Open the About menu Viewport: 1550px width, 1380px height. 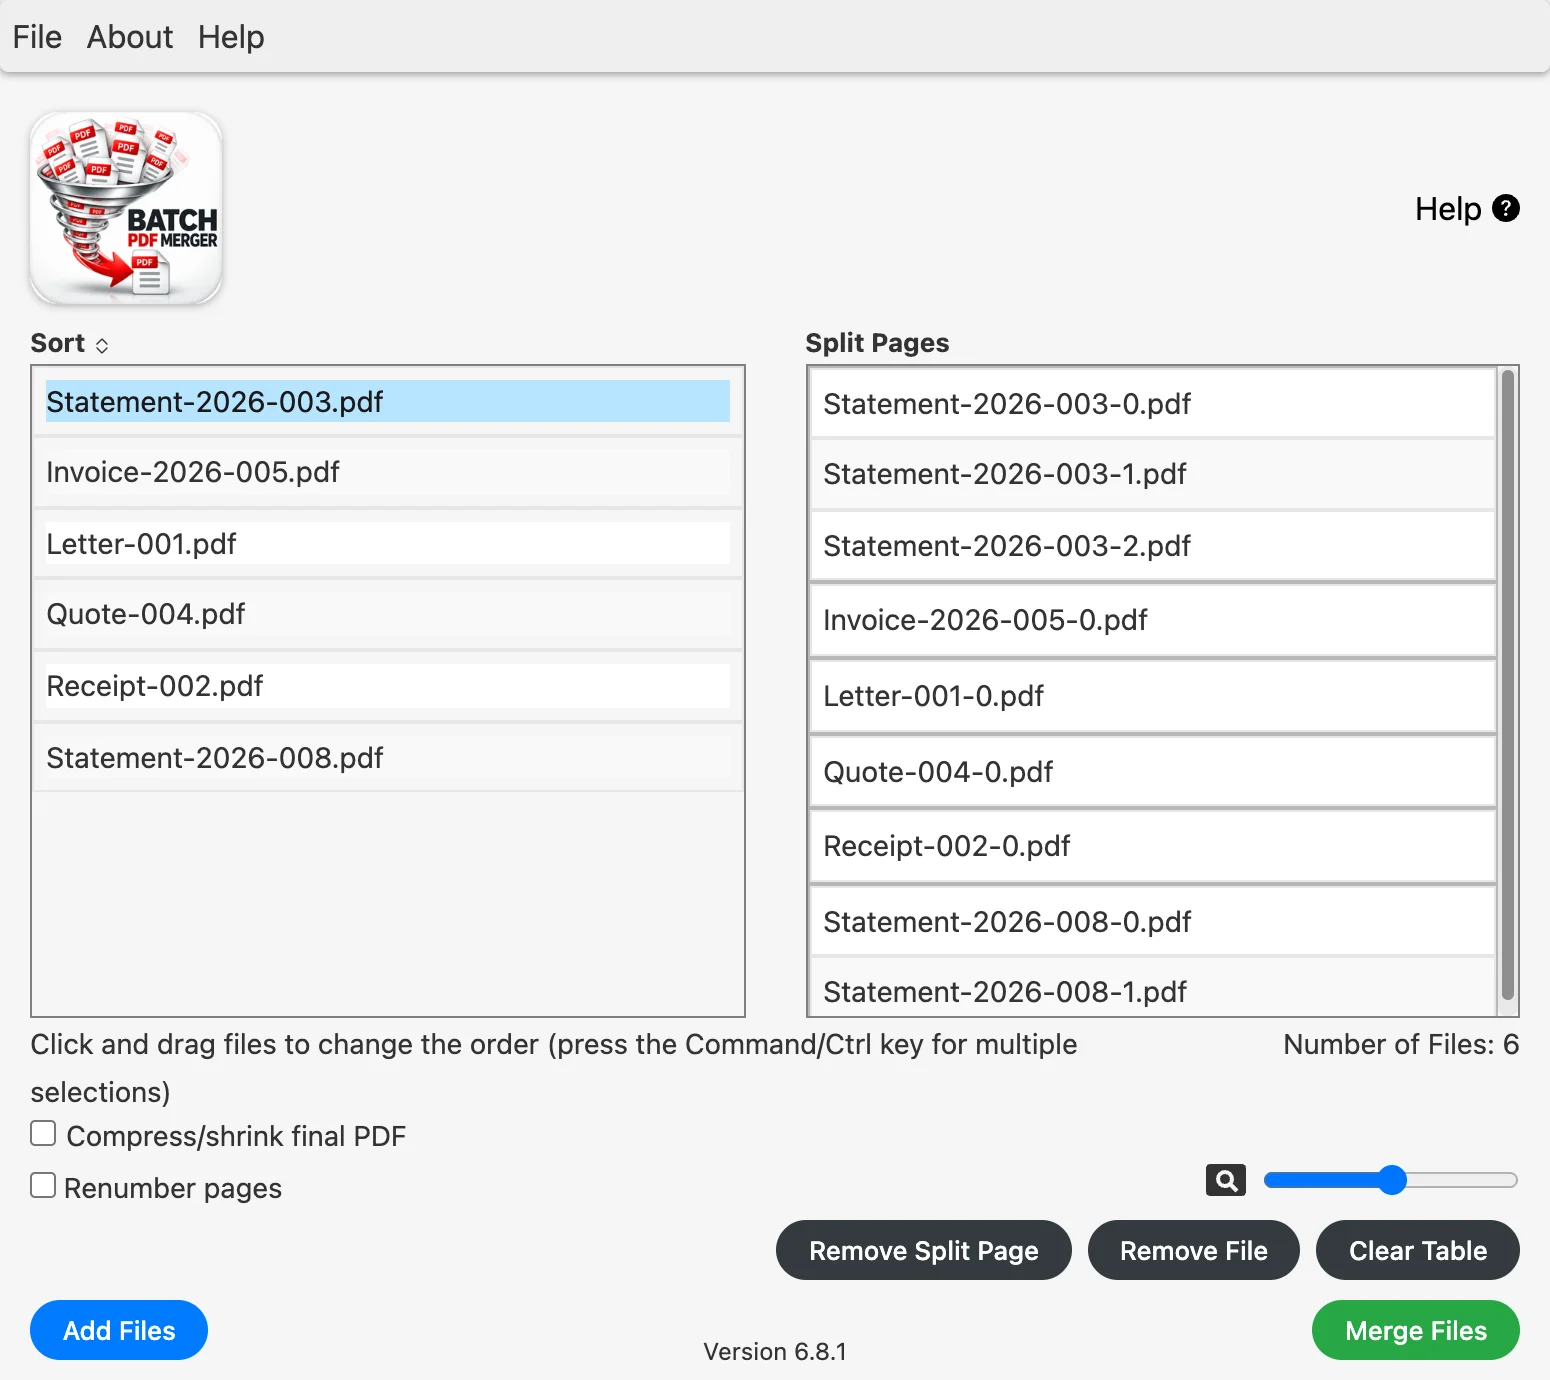pyautogui.click(x=130, y=37)
